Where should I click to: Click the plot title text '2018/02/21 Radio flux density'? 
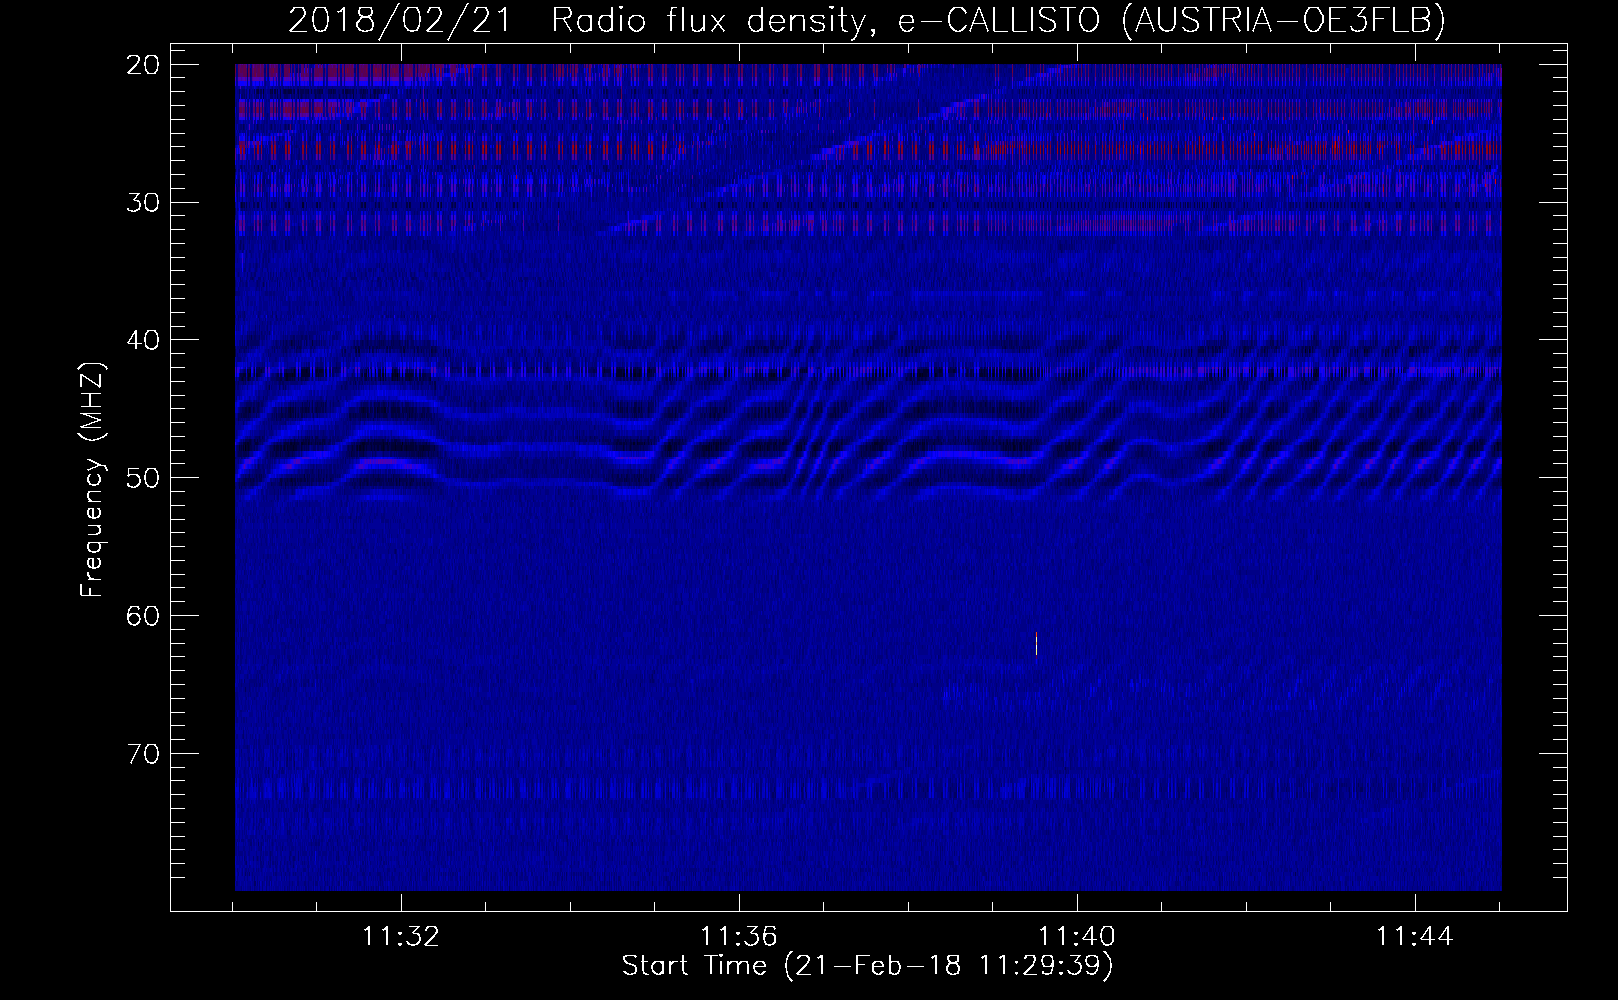tap(577, 21)
